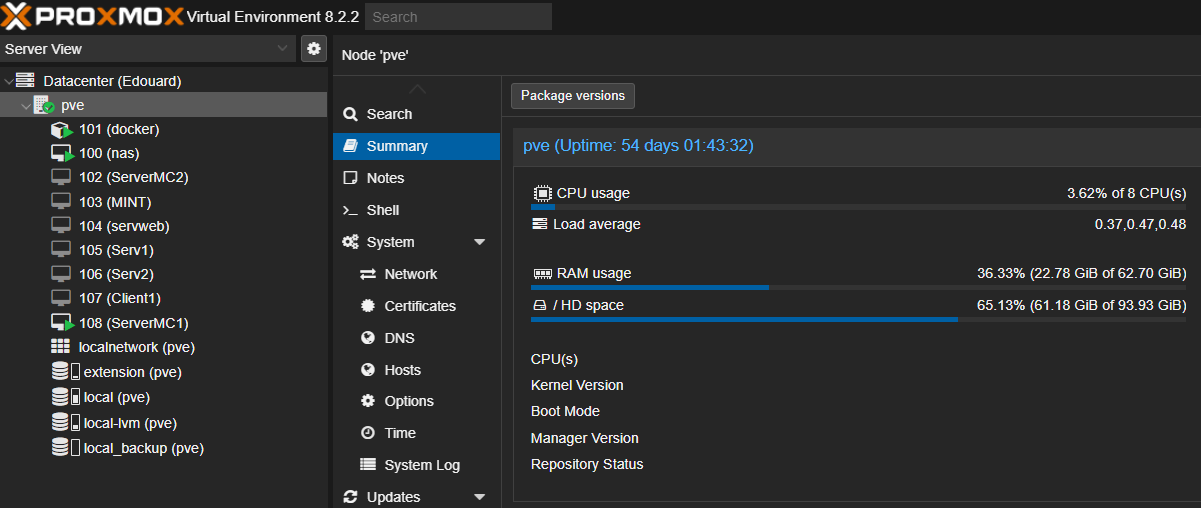
Task: Collapse the pve node in tree
Action: (25, 105)
